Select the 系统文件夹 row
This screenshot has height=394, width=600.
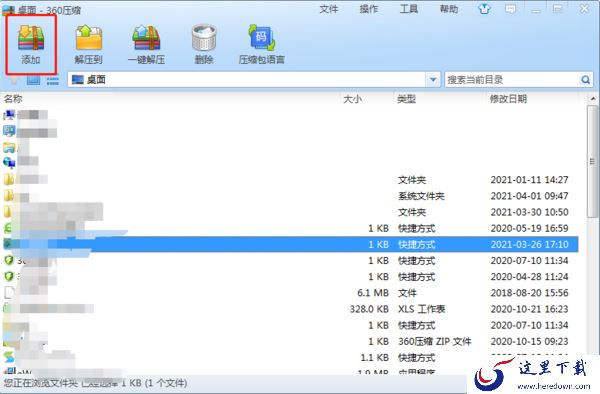[290, 196]
